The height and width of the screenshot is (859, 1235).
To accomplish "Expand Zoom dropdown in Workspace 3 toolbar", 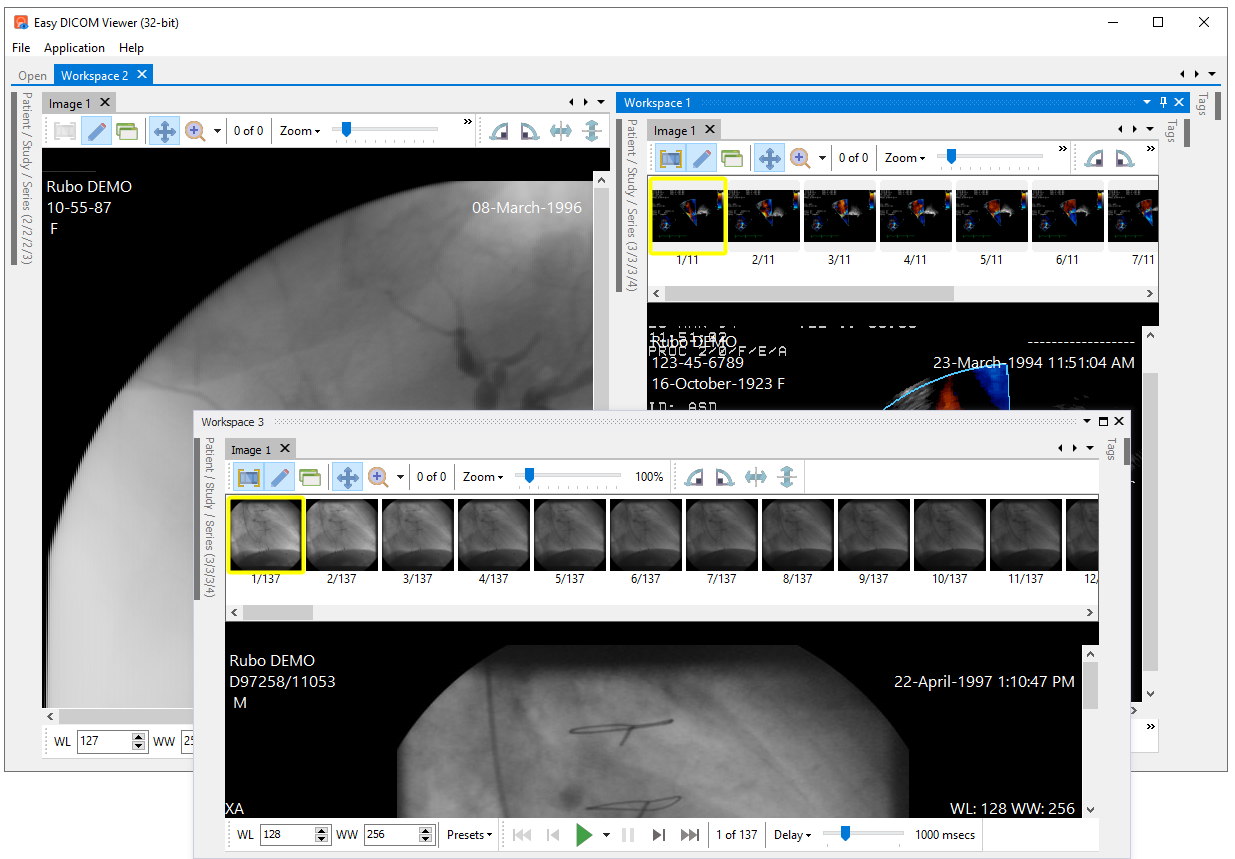I will coord(482,477).
